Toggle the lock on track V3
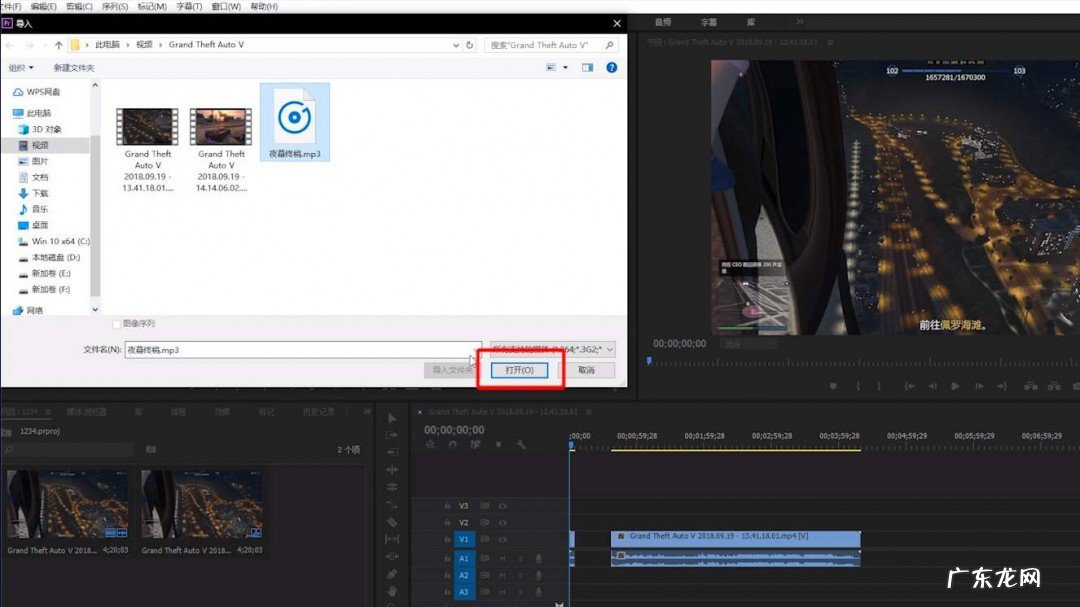1080x607 pixels. coord(447,506)
